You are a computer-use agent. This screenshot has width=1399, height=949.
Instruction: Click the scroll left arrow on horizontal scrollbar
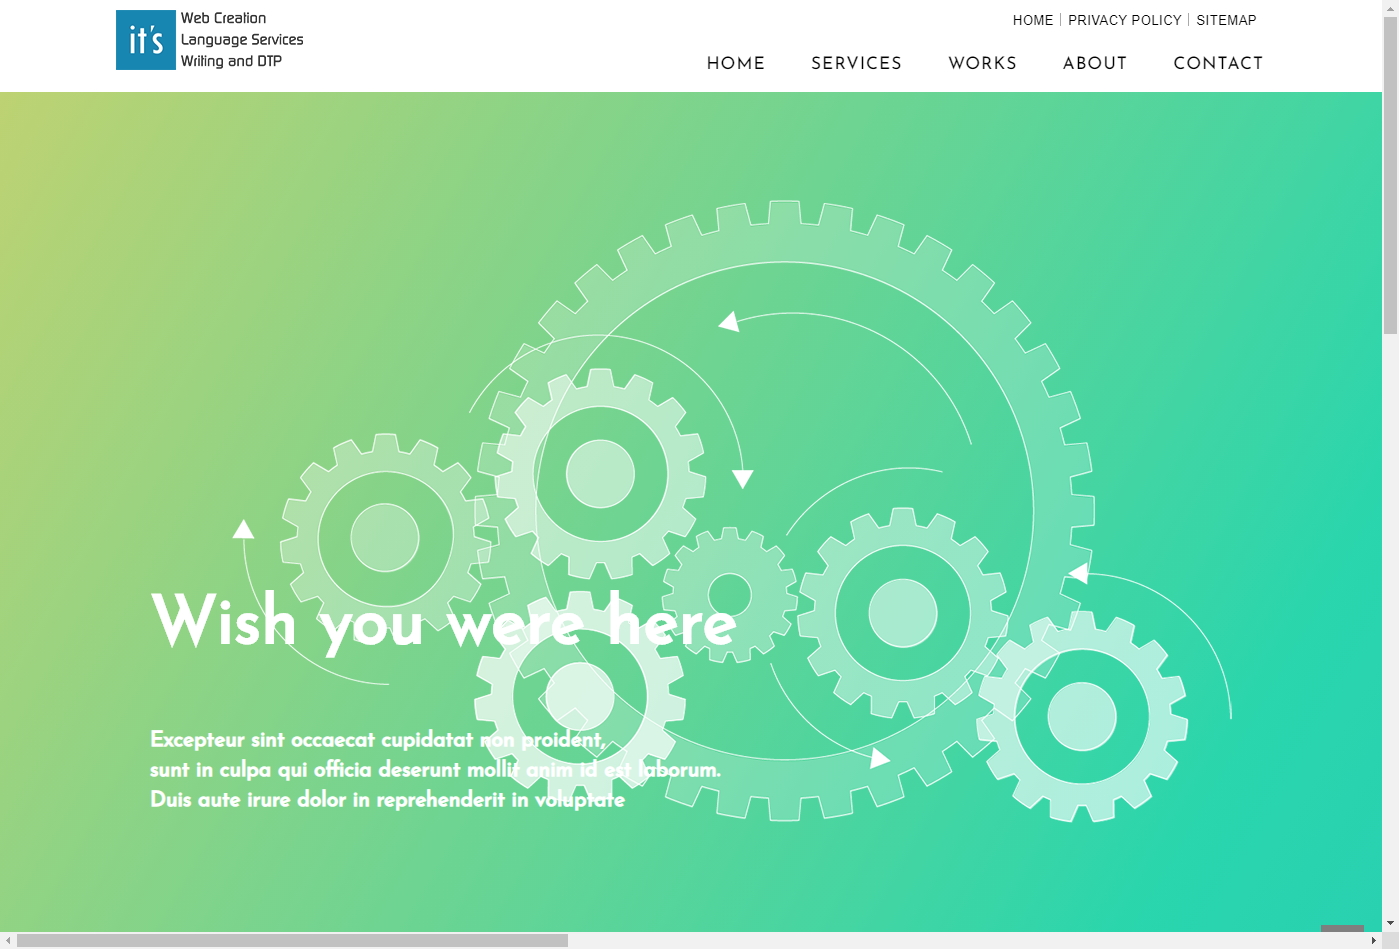point(8,941)
